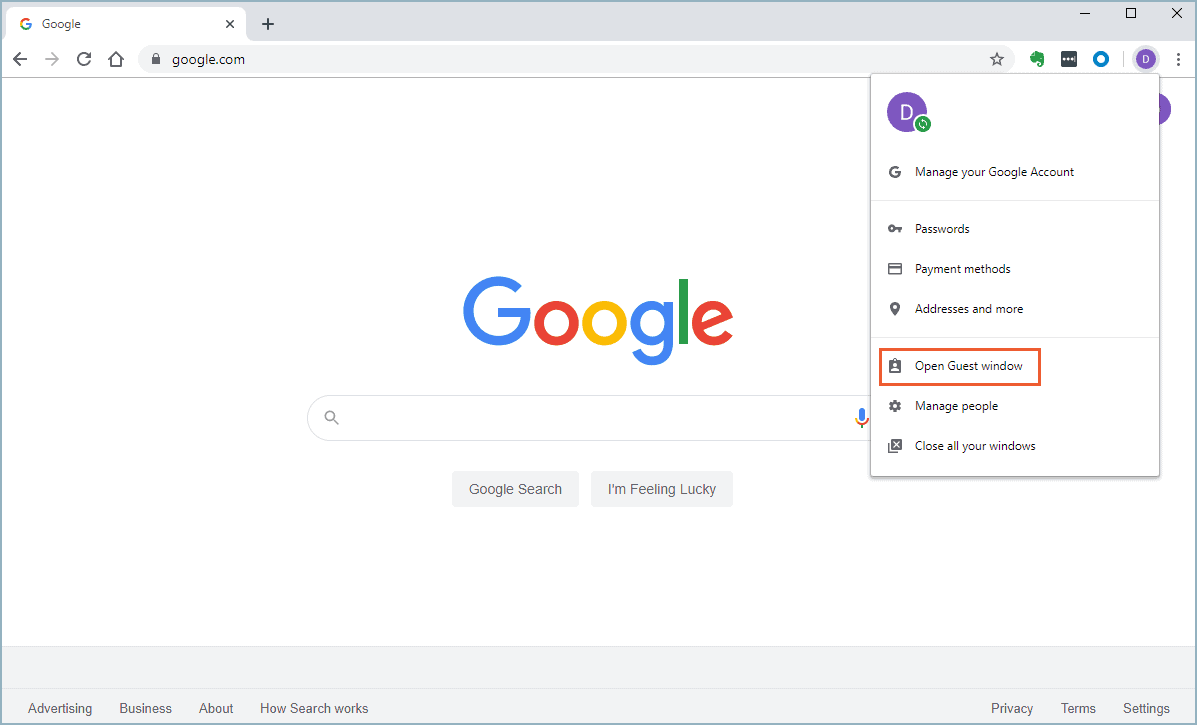Reload the page

84,60
